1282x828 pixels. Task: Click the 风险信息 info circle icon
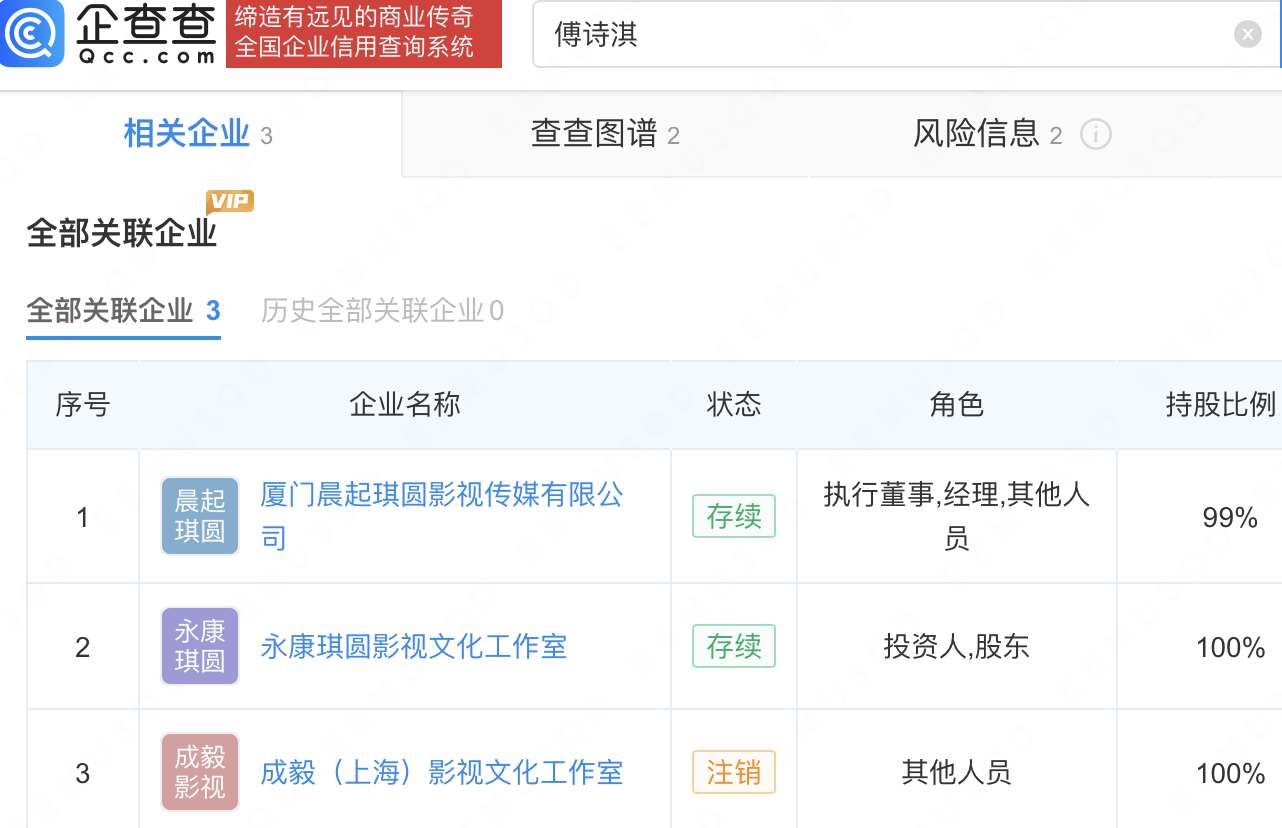coord(1096,134)
